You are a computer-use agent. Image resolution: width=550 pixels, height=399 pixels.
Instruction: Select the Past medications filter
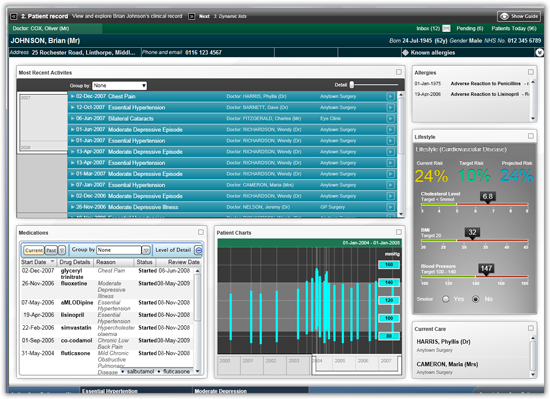pyautogui.click(x=51, y=250)
